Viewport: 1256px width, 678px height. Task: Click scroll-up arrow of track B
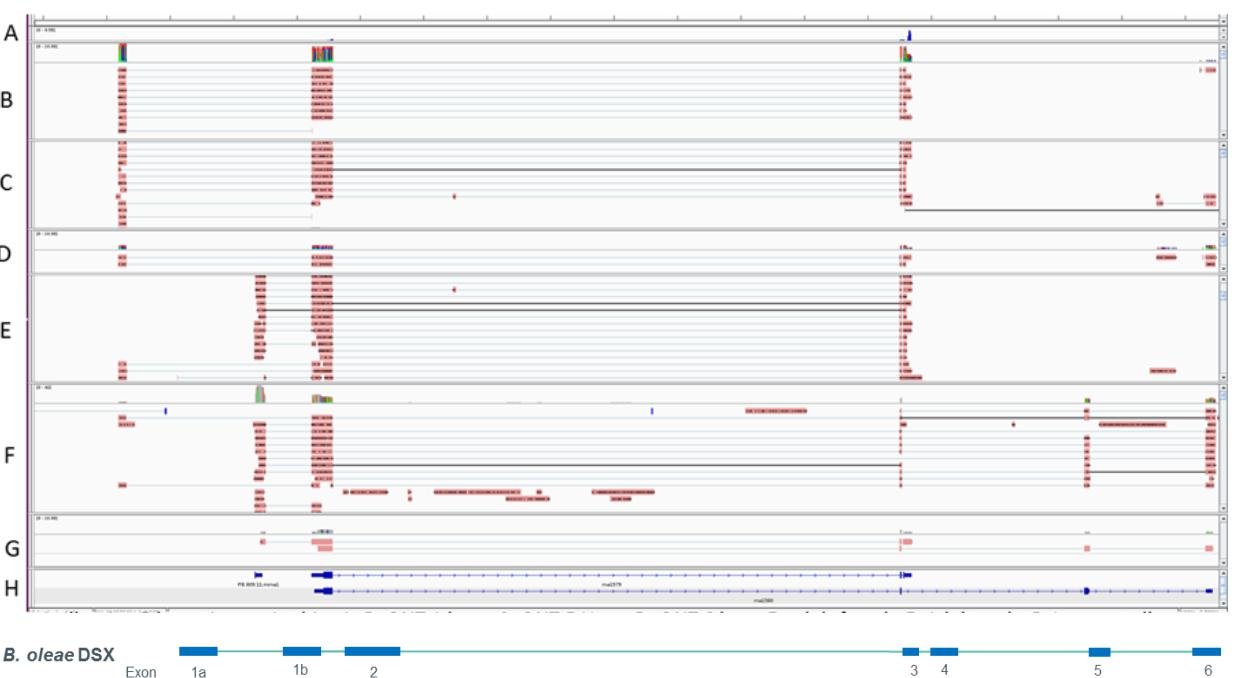[1225, 46]
